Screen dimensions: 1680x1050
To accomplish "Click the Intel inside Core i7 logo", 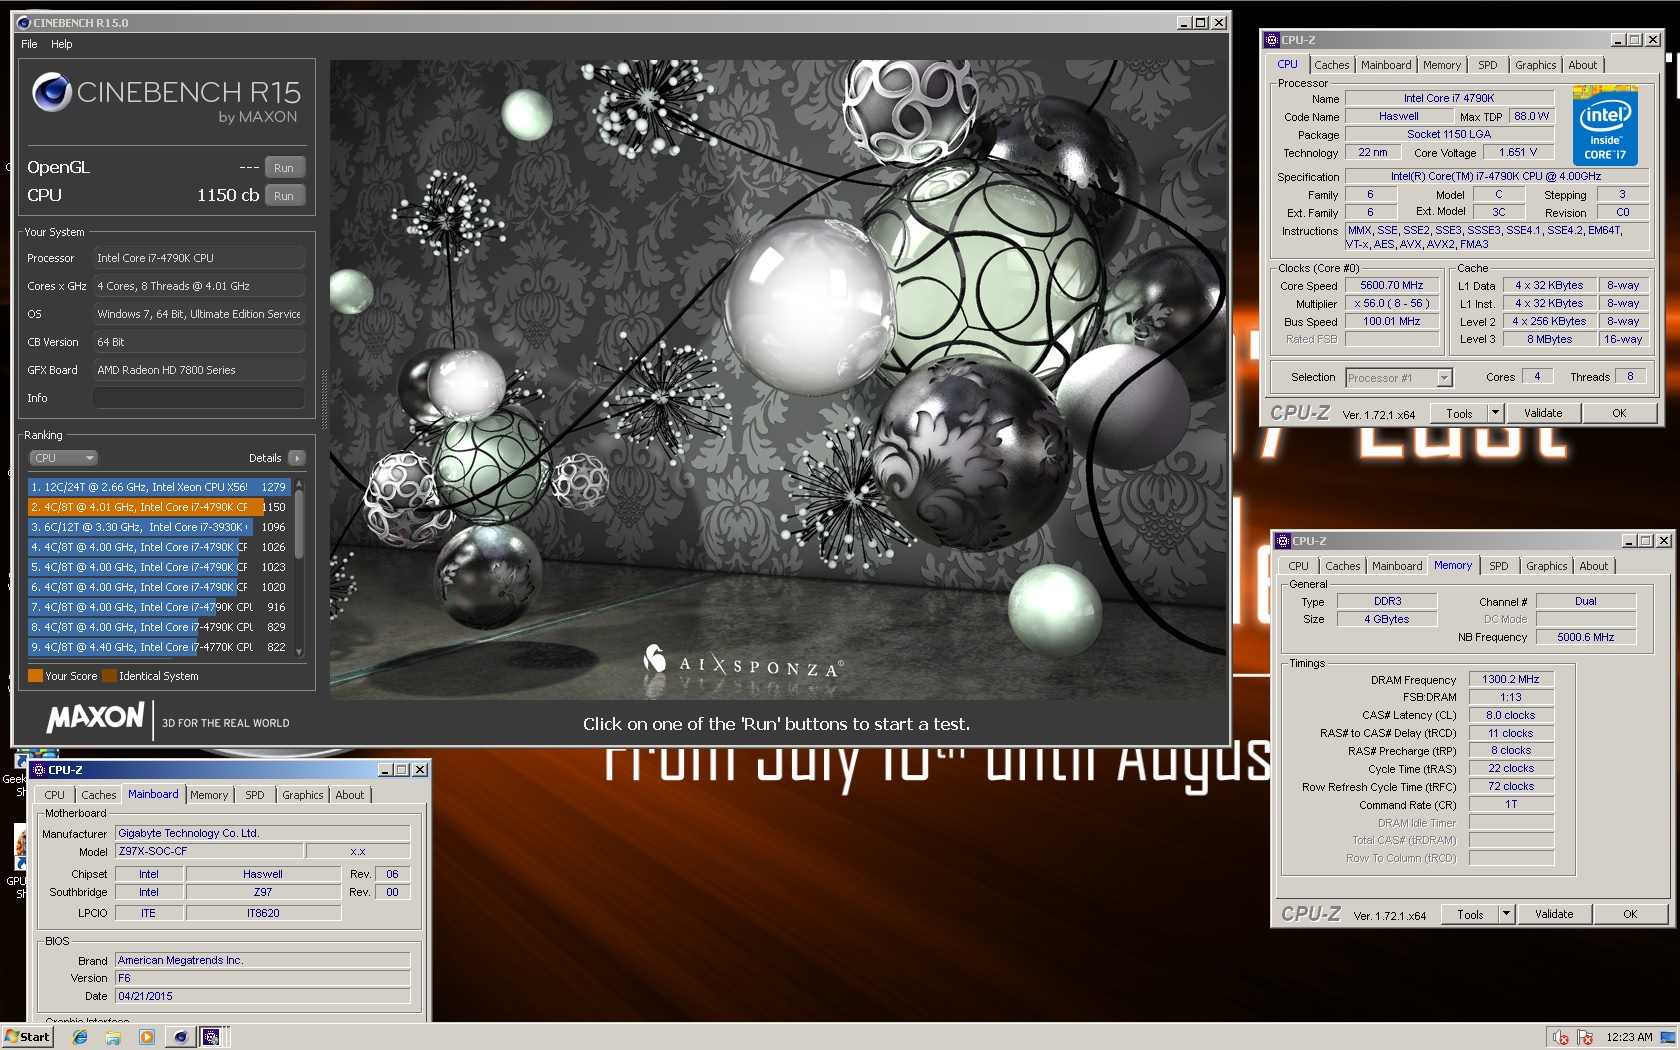I will (1604, 128).
